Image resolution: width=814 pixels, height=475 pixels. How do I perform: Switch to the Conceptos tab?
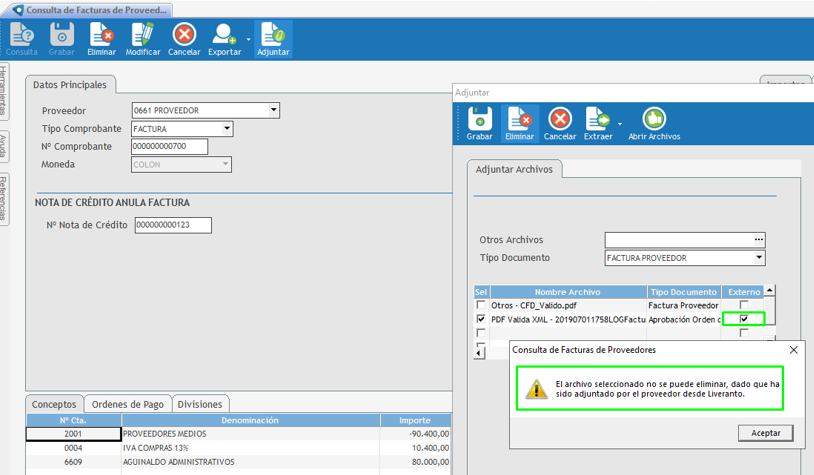point(54,404)
